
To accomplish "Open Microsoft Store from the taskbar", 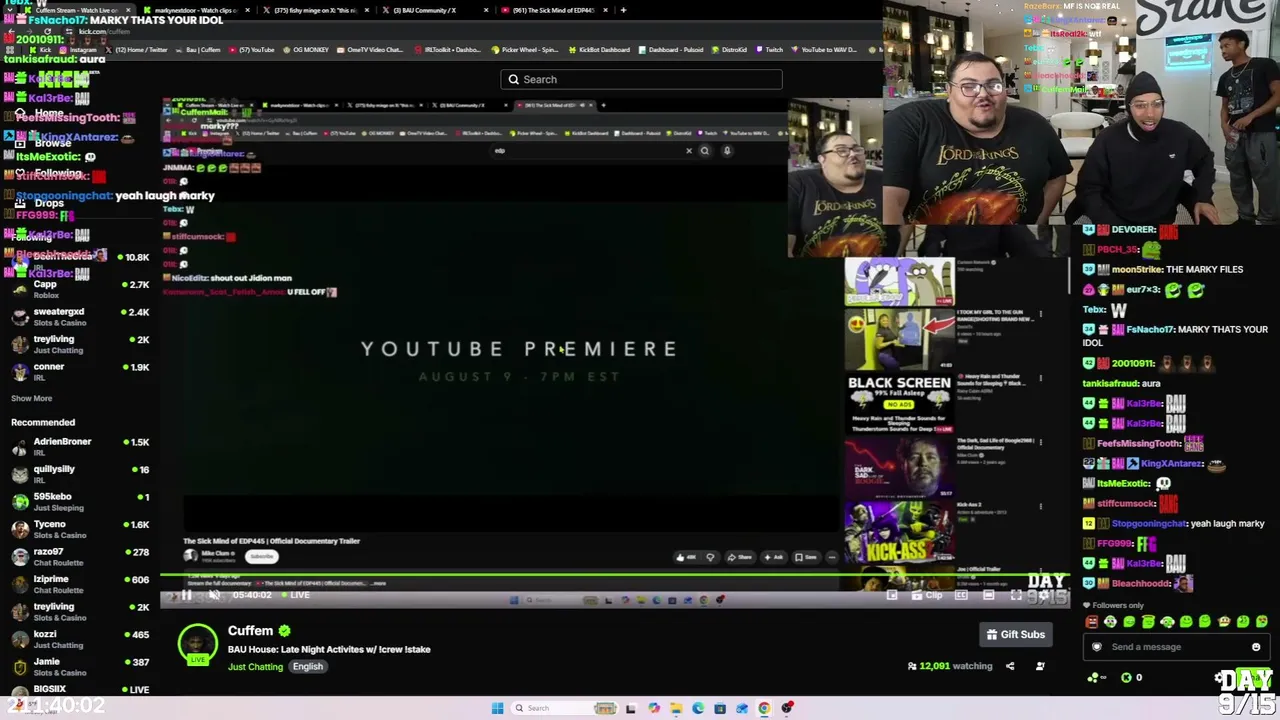I will point(719,708).
